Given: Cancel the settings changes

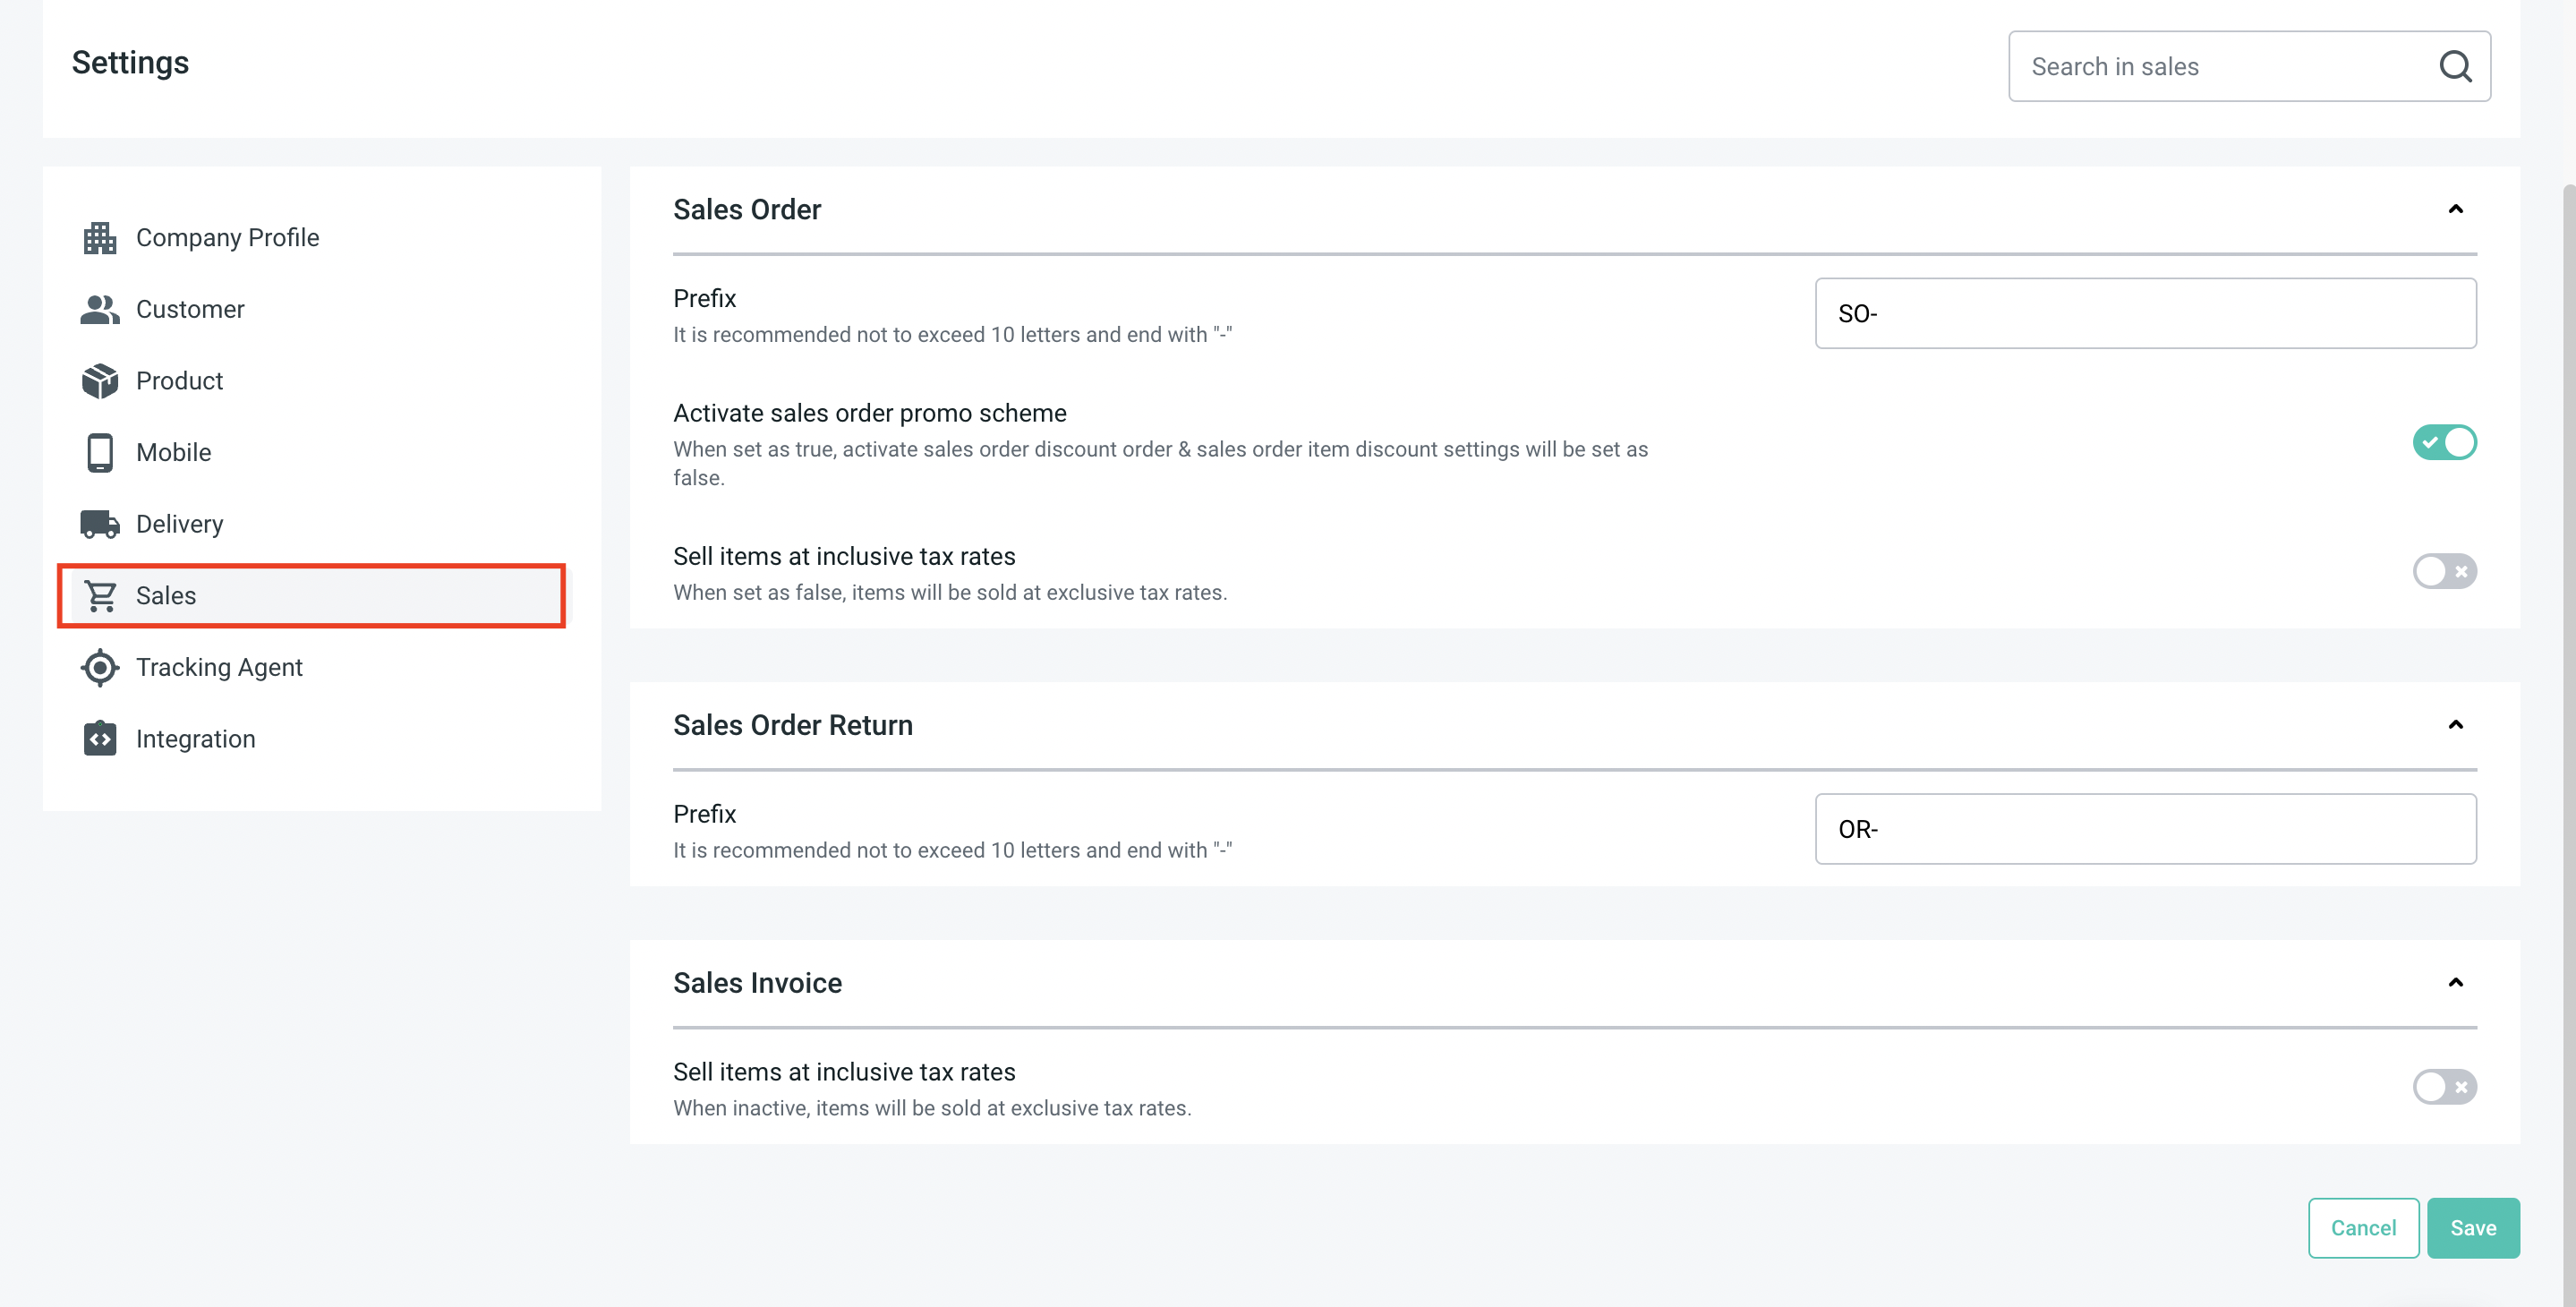Looking at the screenshot, I should pyautogui.click(x=2363, y=1228).
